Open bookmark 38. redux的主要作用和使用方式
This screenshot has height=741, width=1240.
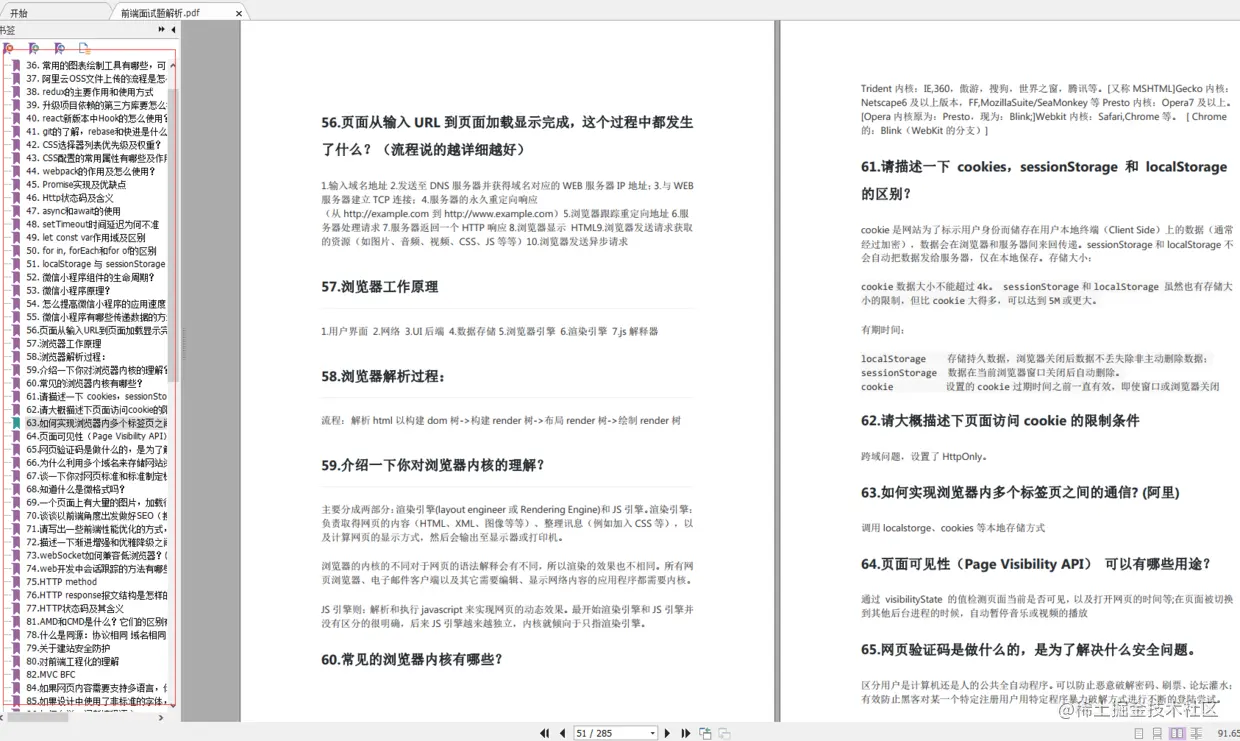point(90,91)
